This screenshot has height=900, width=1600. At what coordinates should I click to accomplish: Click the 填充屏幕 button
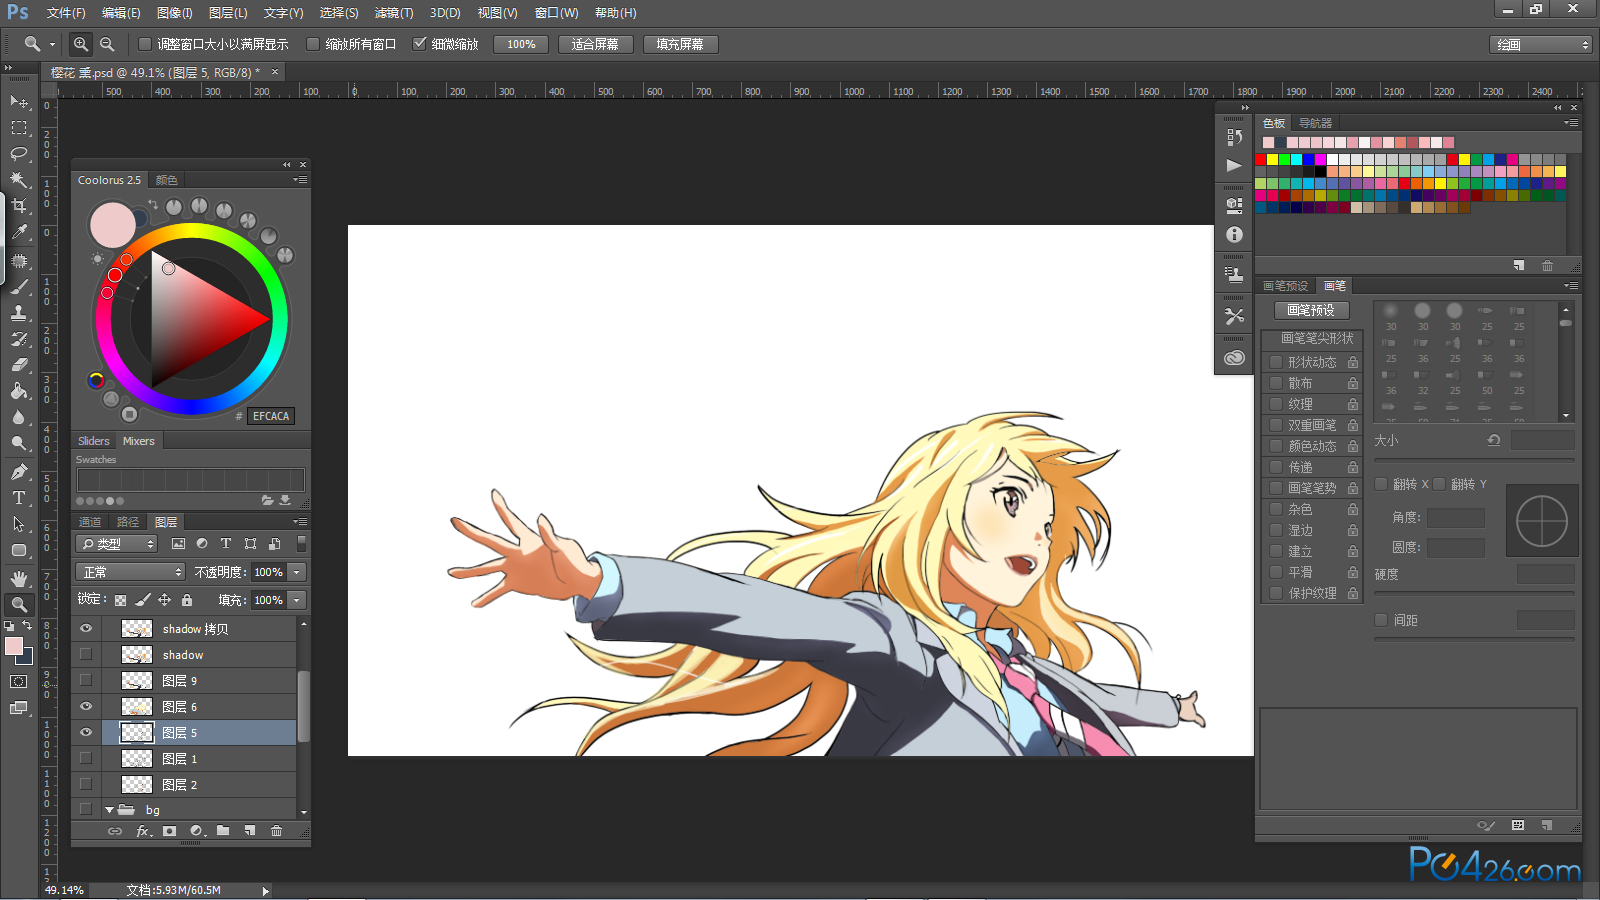click(680, 44)
